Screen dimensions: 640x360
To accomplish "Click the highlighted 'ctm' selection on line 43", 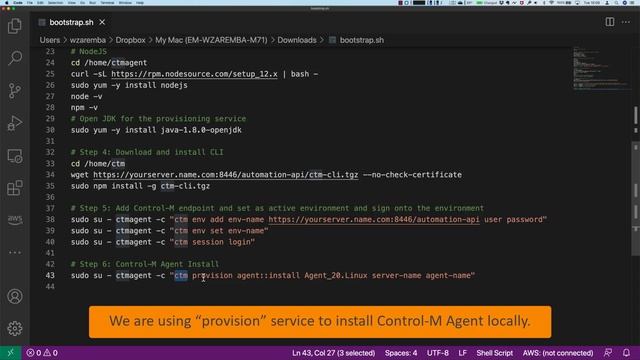I will [181, 275].
